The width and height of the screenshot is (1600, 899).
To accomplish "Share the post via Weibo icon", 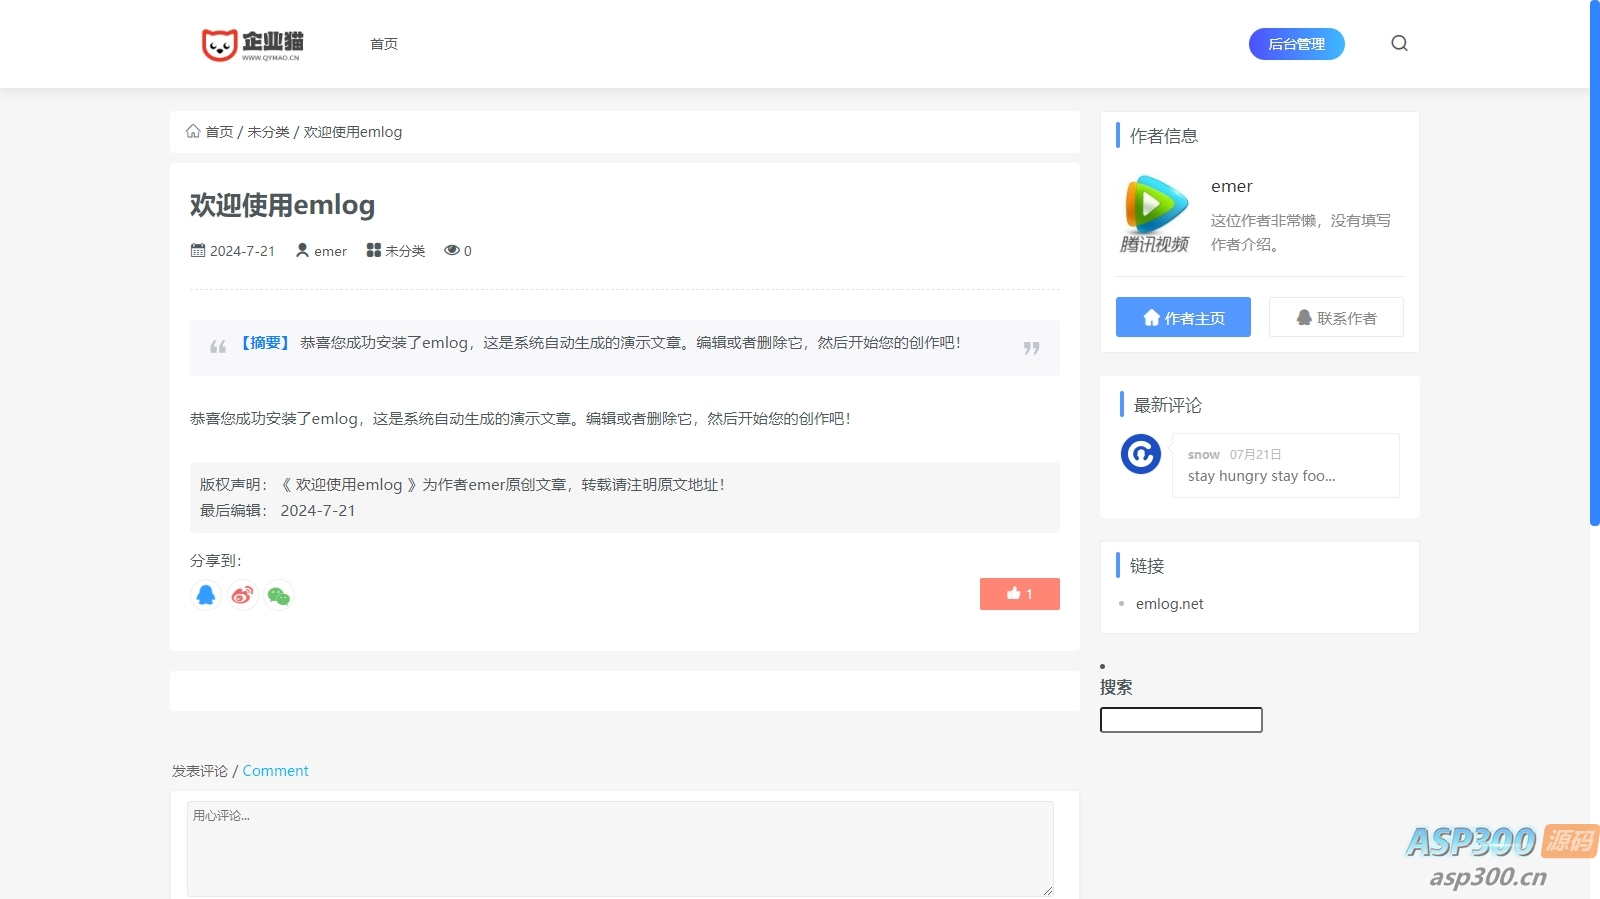I will [x=242, y=595].
